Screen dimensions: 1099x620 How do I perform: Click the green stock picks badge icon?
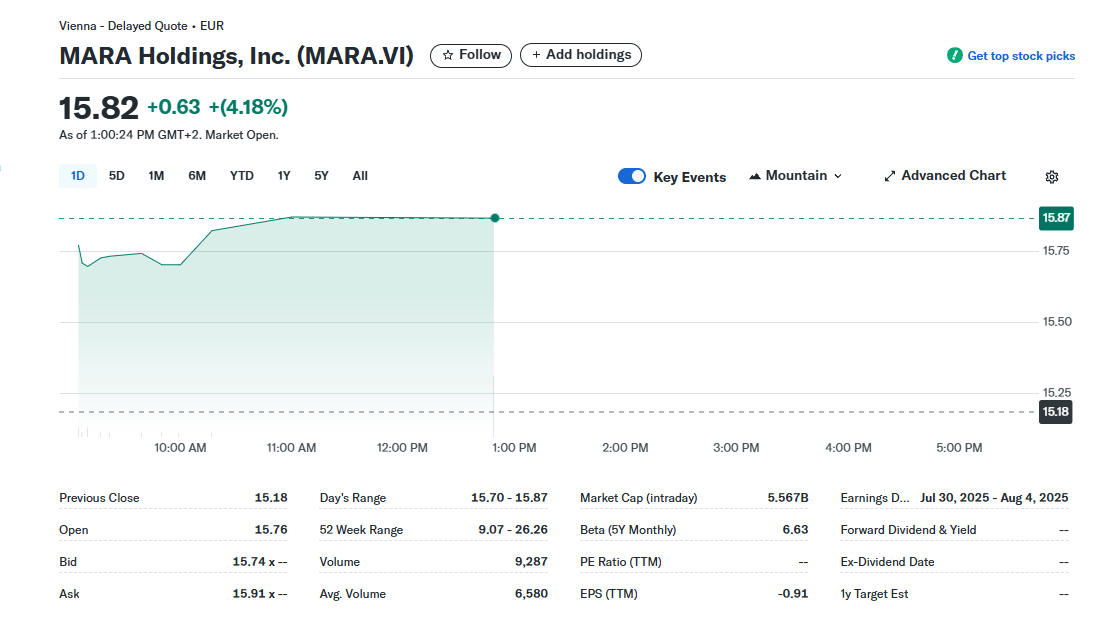tap(955, 55)
